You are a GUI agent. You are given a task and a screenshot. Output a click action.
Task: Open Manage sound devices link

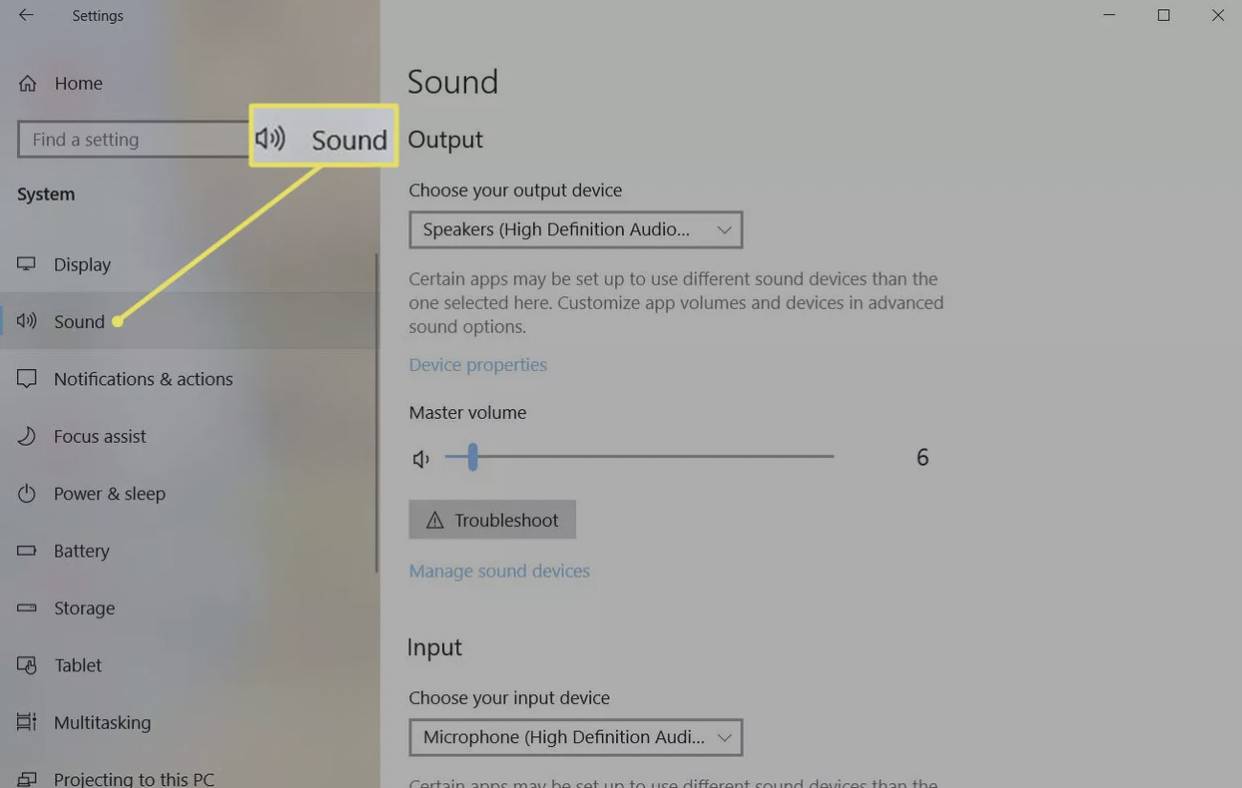click(499, 571)
